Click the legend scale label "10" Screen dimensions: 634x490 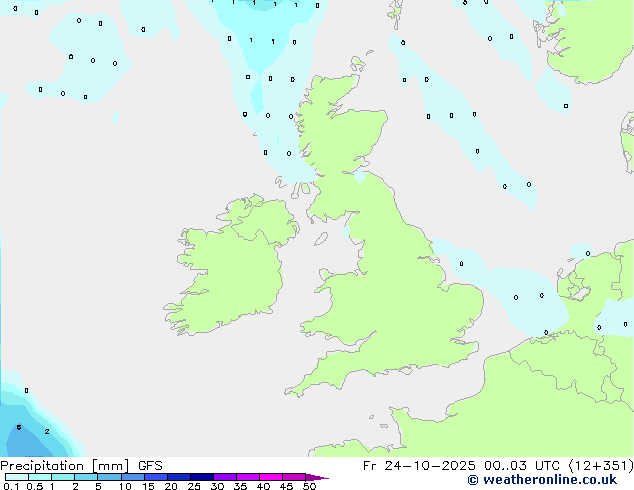(x=125, y=486)
